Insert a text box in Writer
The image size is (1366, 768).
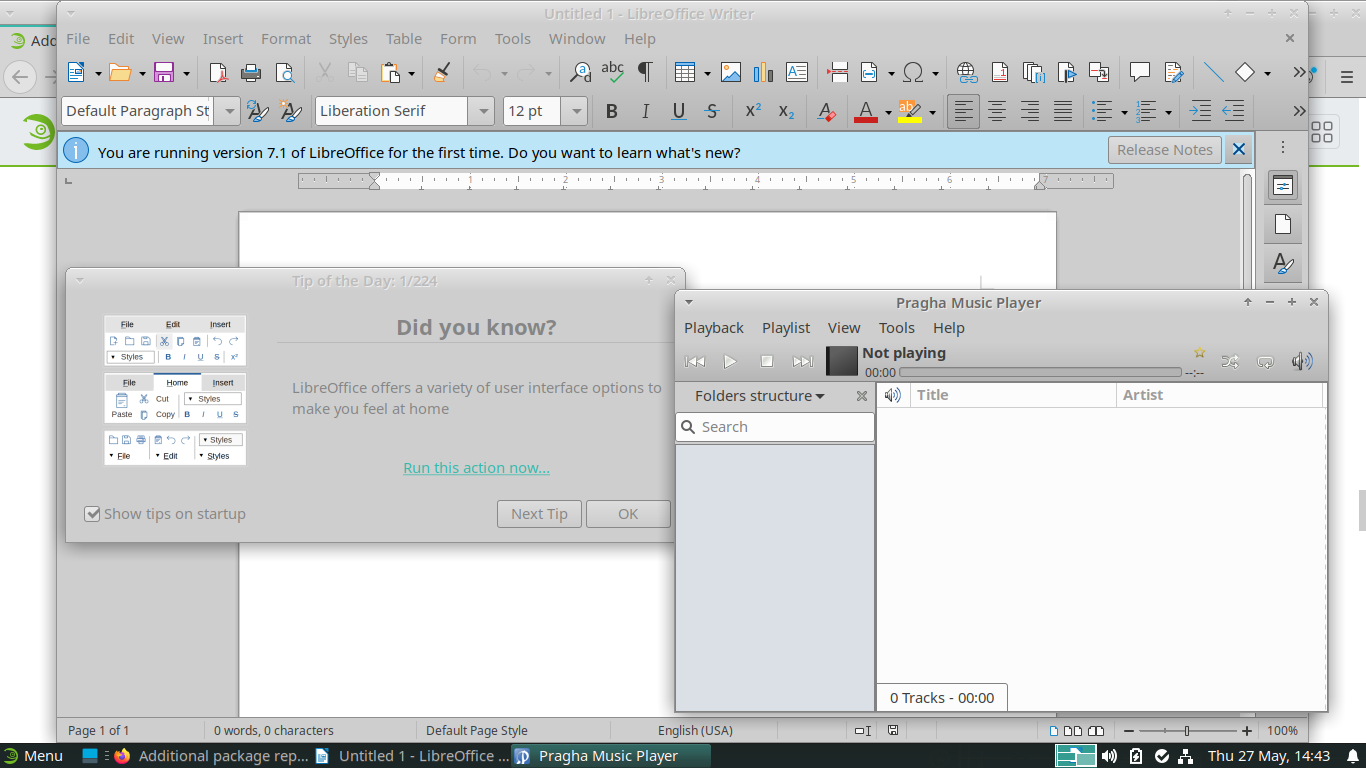pyautogui.click(x=797, y=72)
